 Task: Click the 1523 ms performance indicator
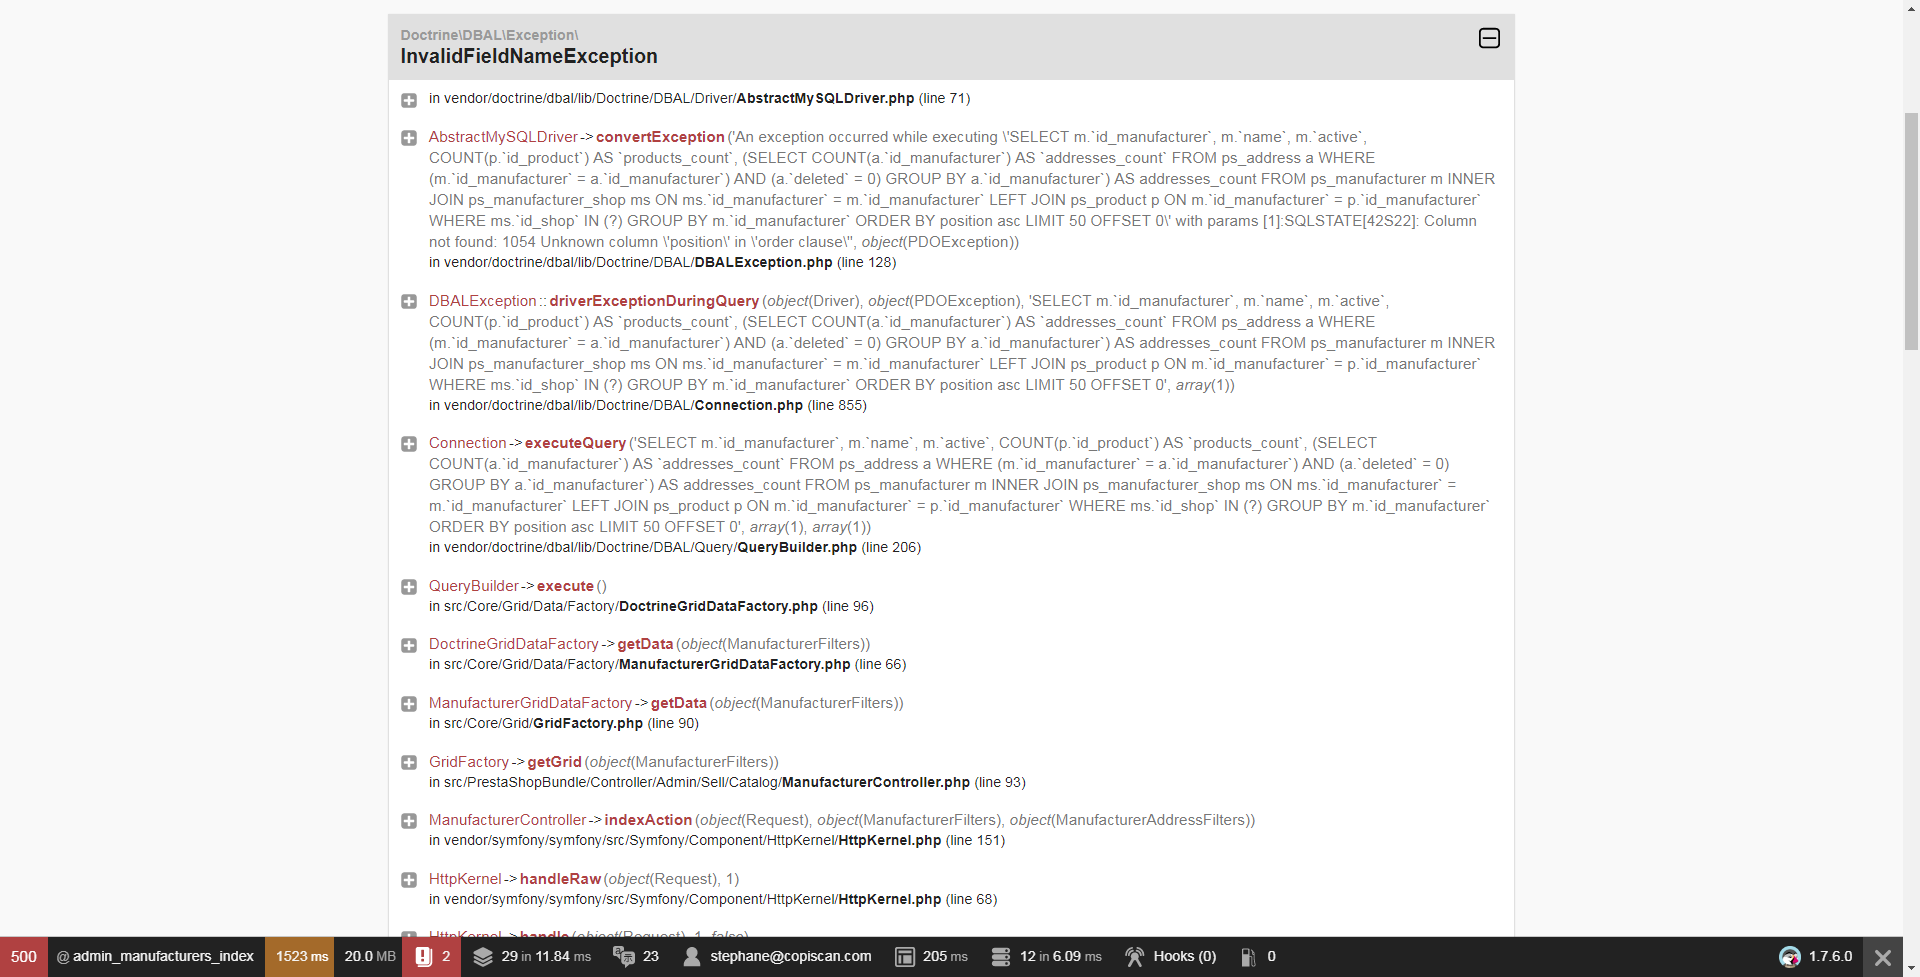pyautogui.click(x=299, y=956)
